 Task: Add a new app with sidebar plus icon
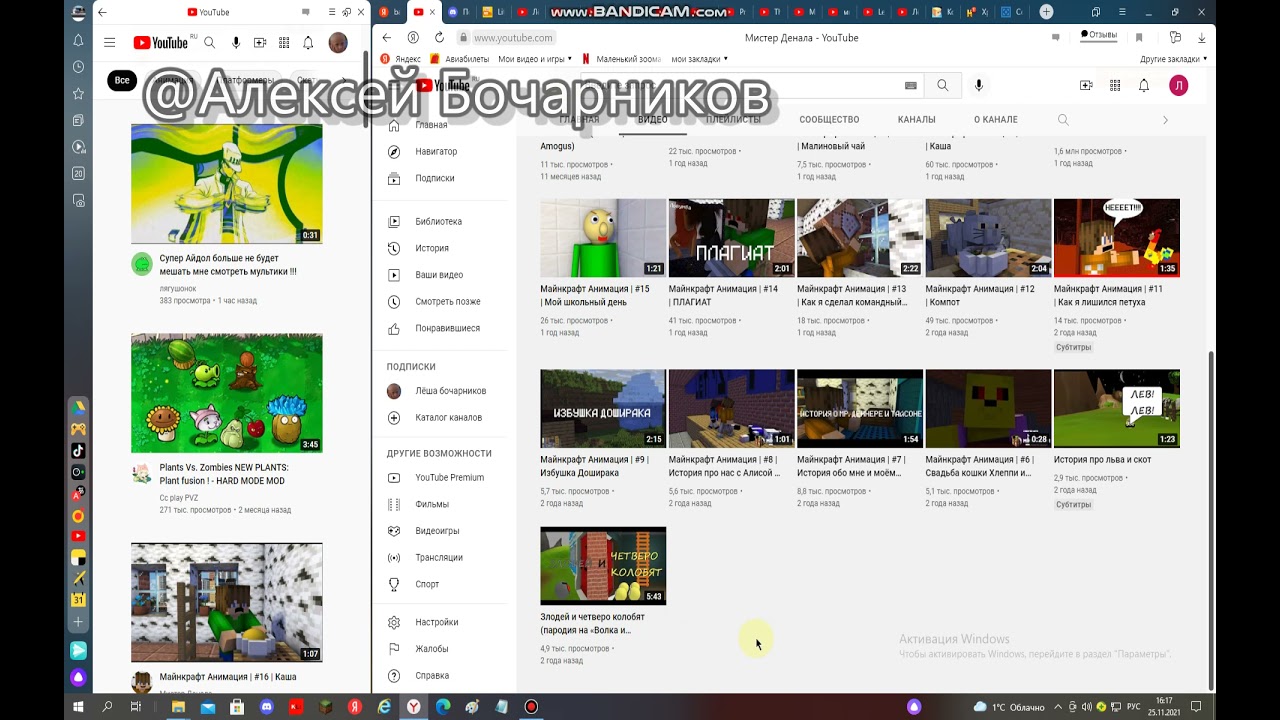point(78,622)
